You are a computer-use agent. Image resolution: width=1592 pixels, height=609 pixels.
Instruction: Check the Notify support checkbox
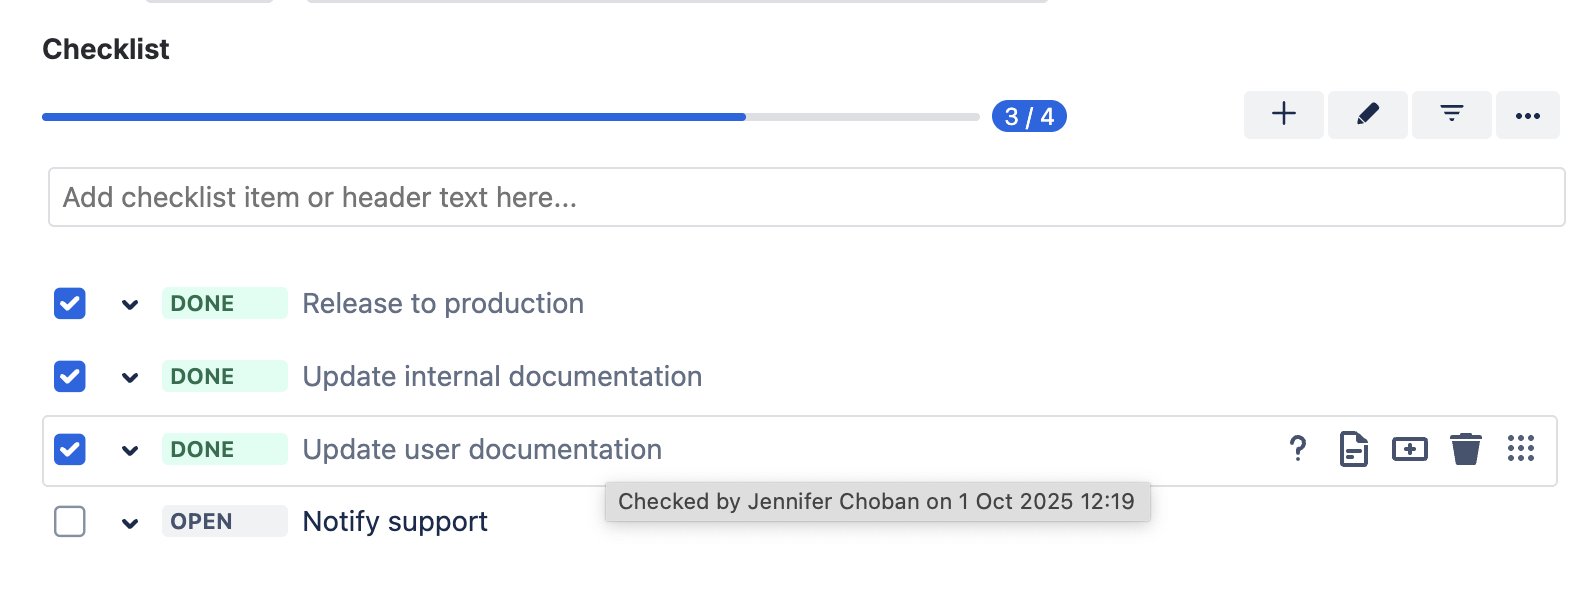tap(70, 521)
